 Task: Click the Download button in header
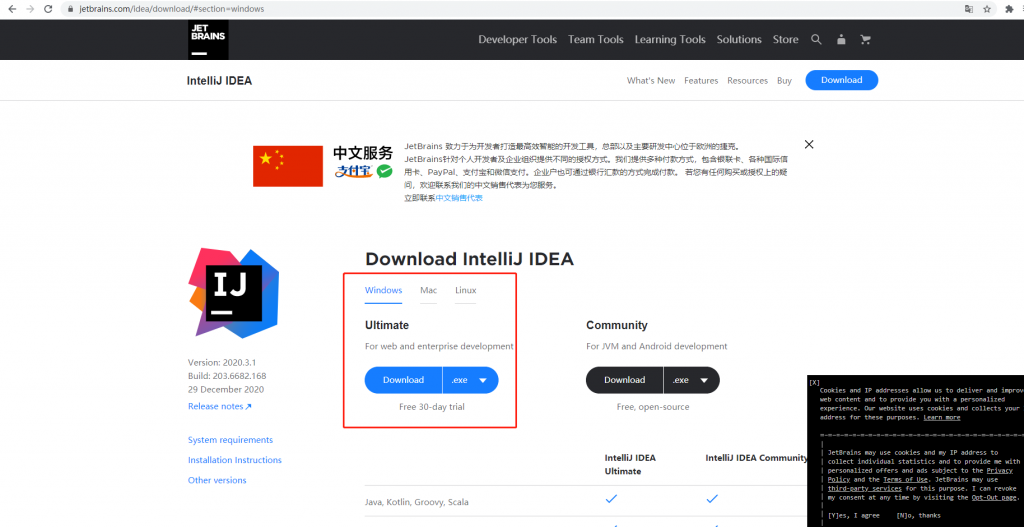pyautogui.click(x=842, y=80)
